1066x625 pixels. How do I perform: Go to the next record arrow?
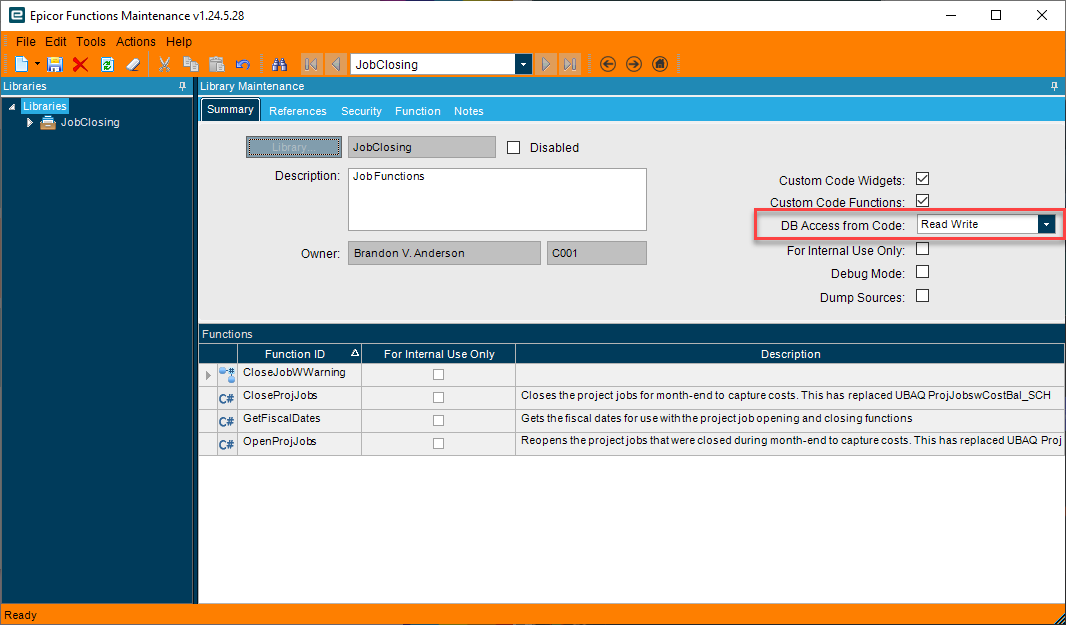545,64
